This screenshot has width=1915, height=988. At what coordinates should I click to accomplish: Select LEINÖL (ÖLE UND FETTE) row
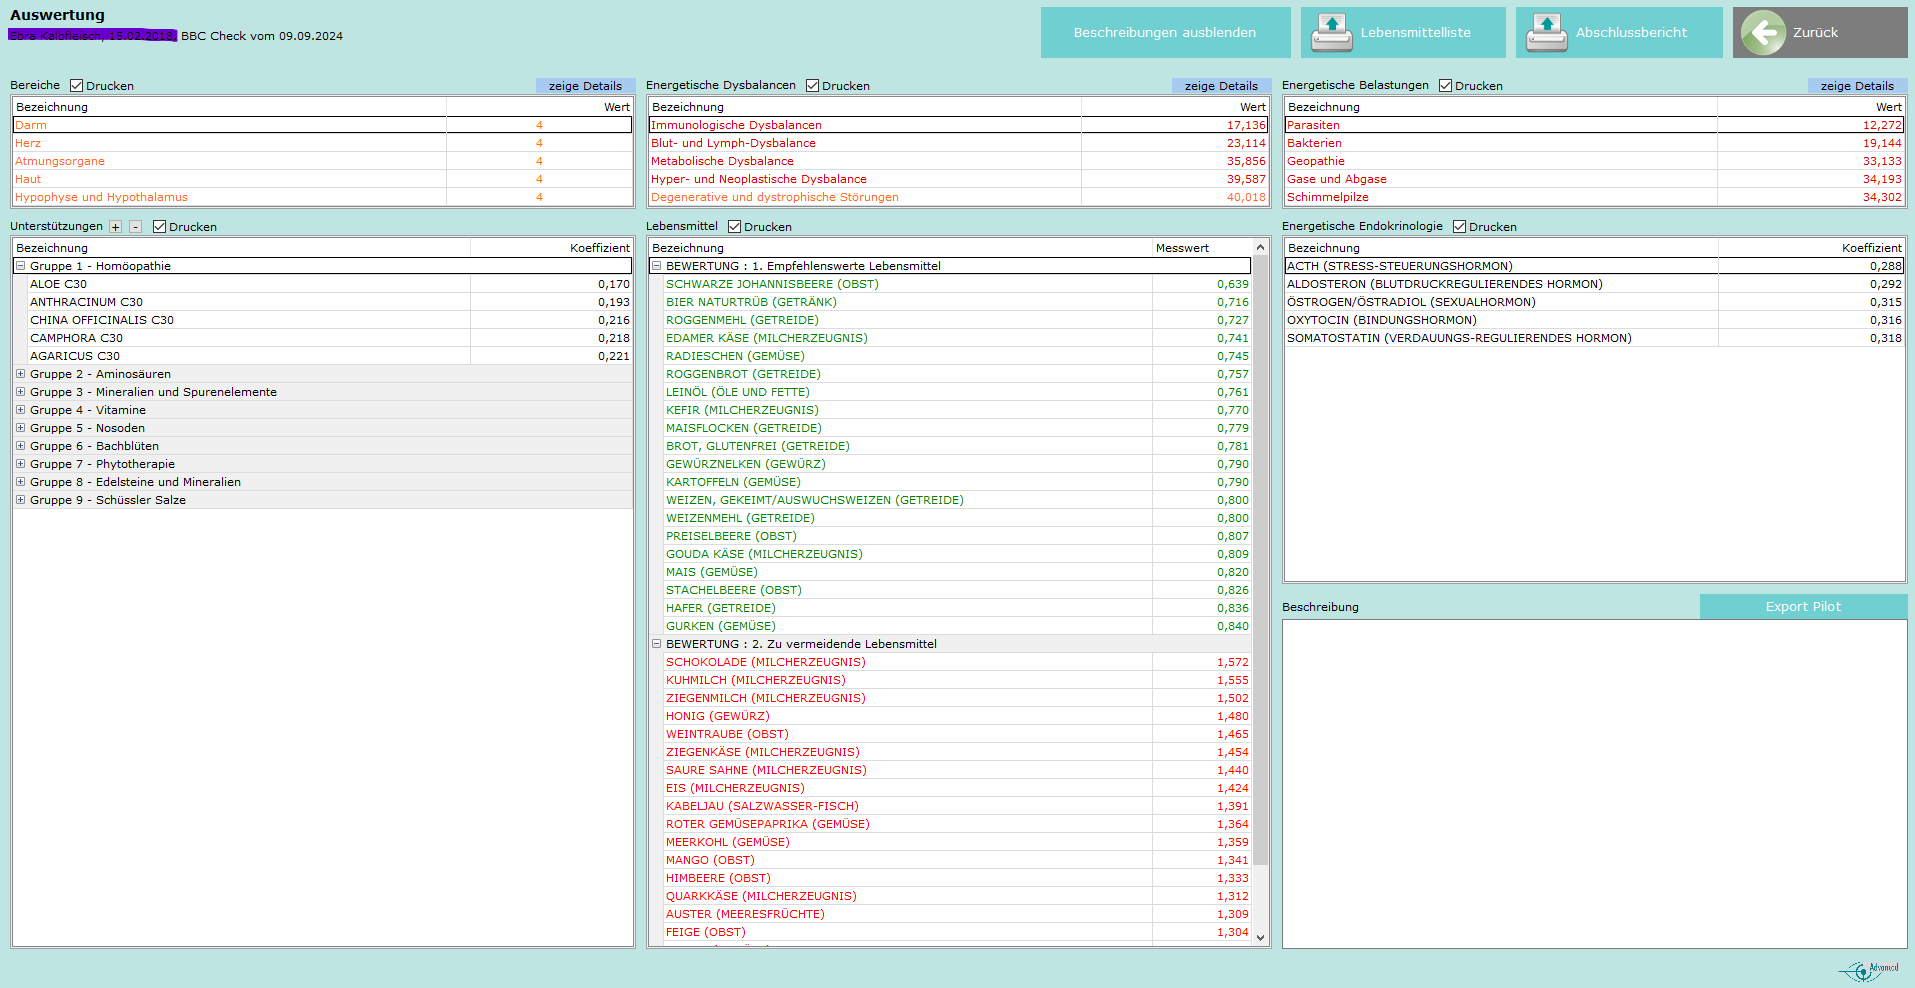[957, 392]
